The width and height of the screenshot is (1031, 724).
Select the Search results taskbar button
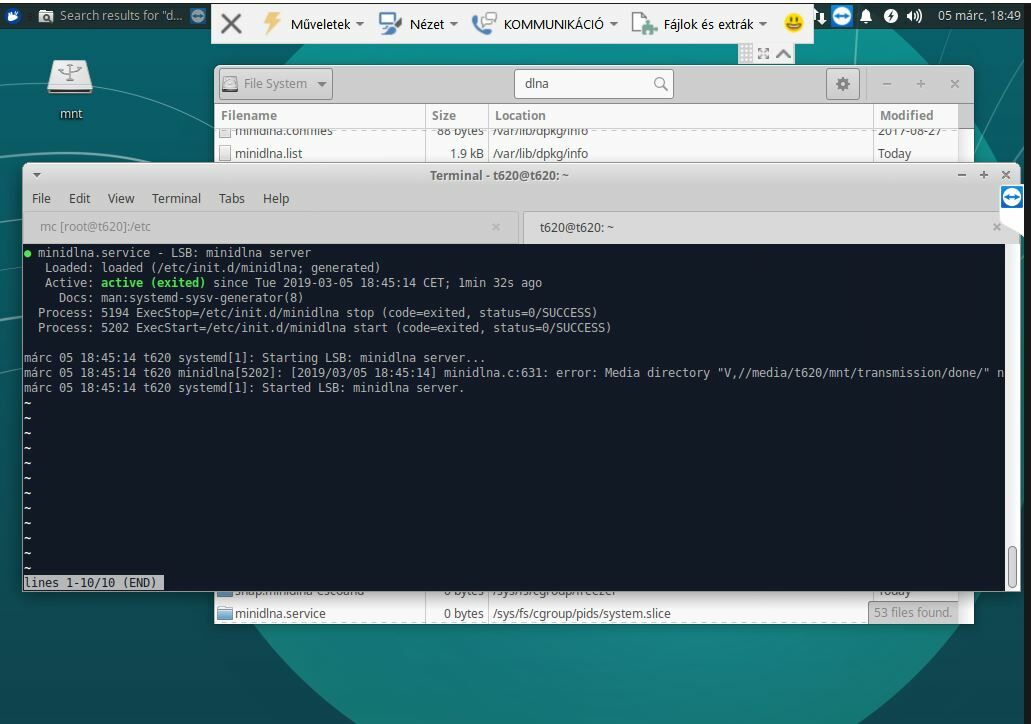pyautogui.click(x=111, y=15)
